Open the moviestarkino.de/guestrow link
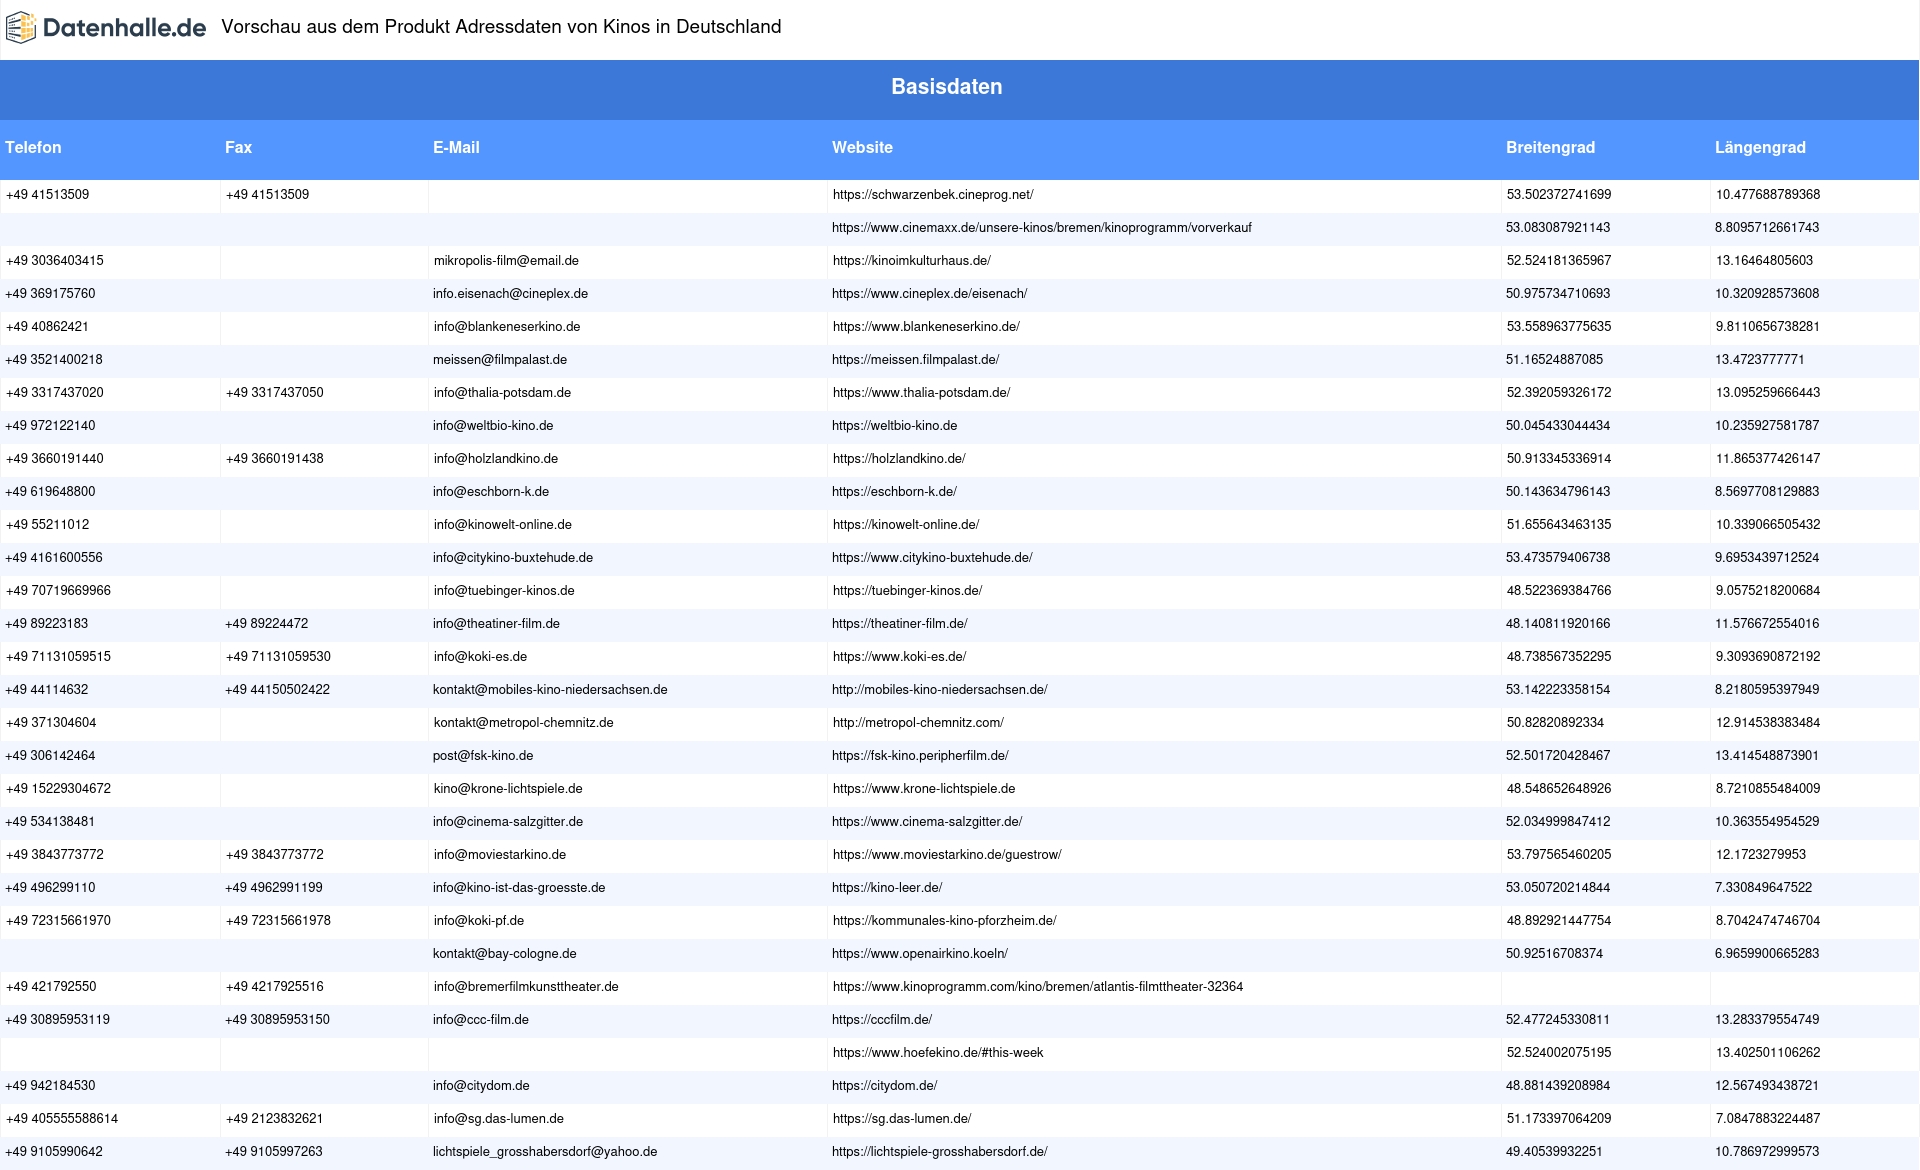 click(947, 855)
